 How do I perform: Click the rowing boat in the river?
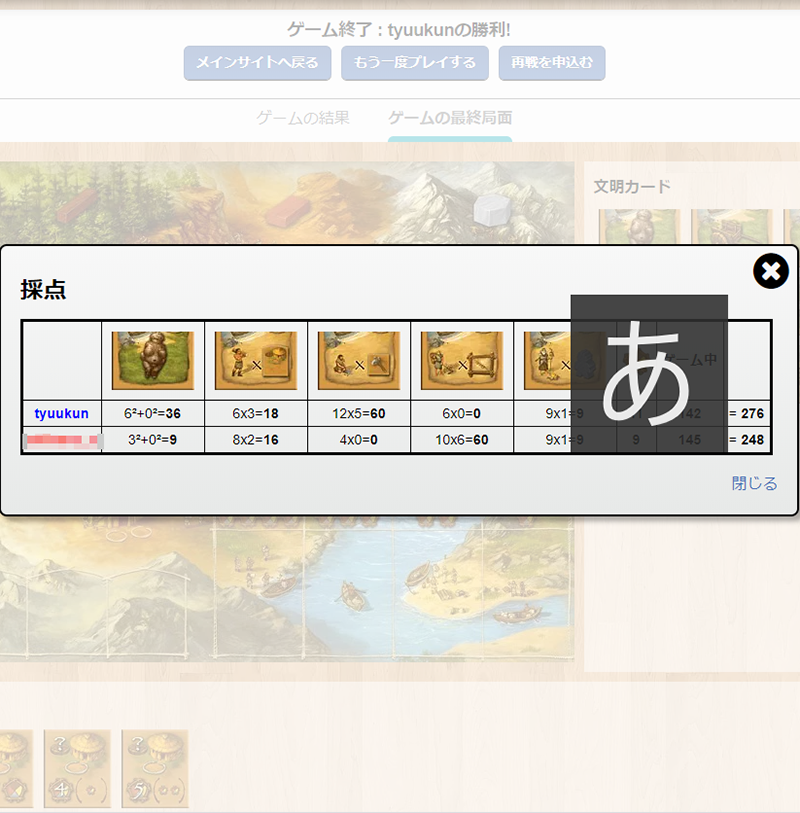[353, 596]
